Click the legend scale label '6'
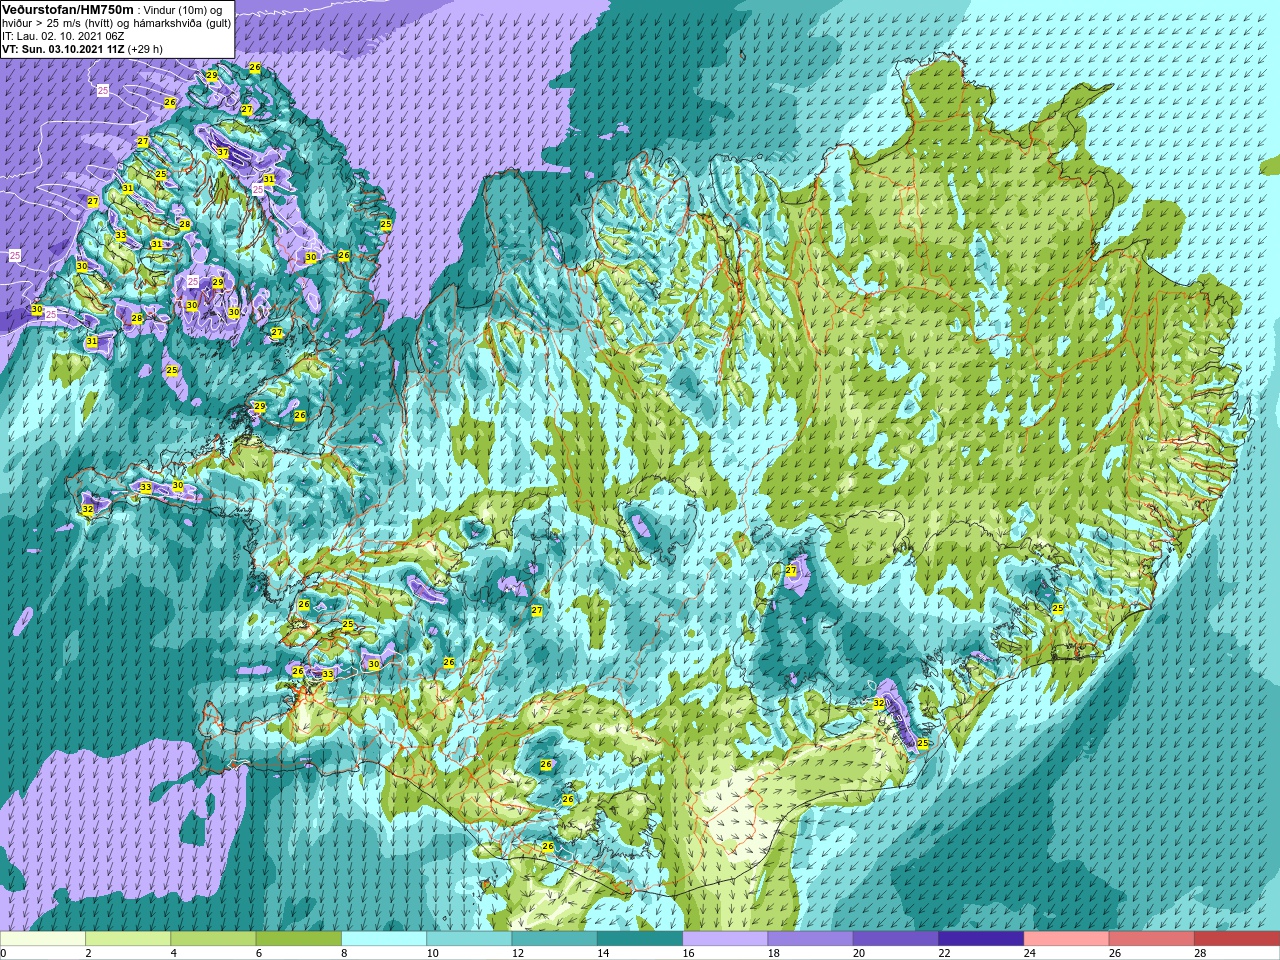This screenshot has width=1280, height=960. click(x=258, y=953)
